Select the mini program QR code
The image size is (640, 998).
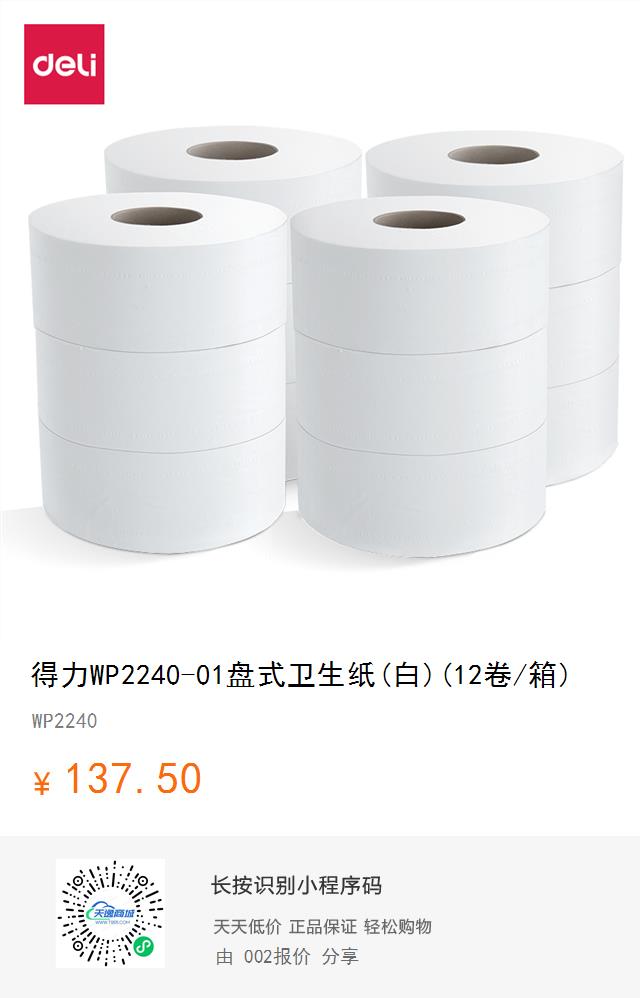tap(110, 913)
